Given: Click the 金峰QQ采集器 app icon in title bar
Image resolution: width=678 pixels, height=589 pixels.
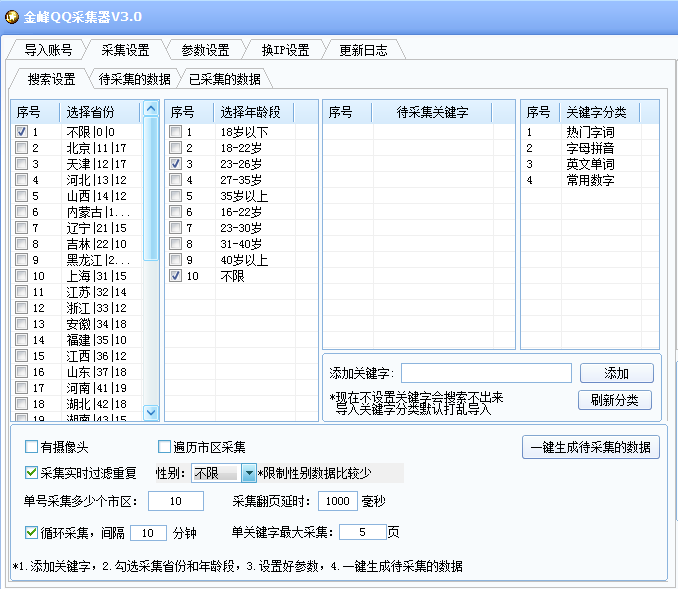Looking at the screenshot, I should [x=12, y=17].
